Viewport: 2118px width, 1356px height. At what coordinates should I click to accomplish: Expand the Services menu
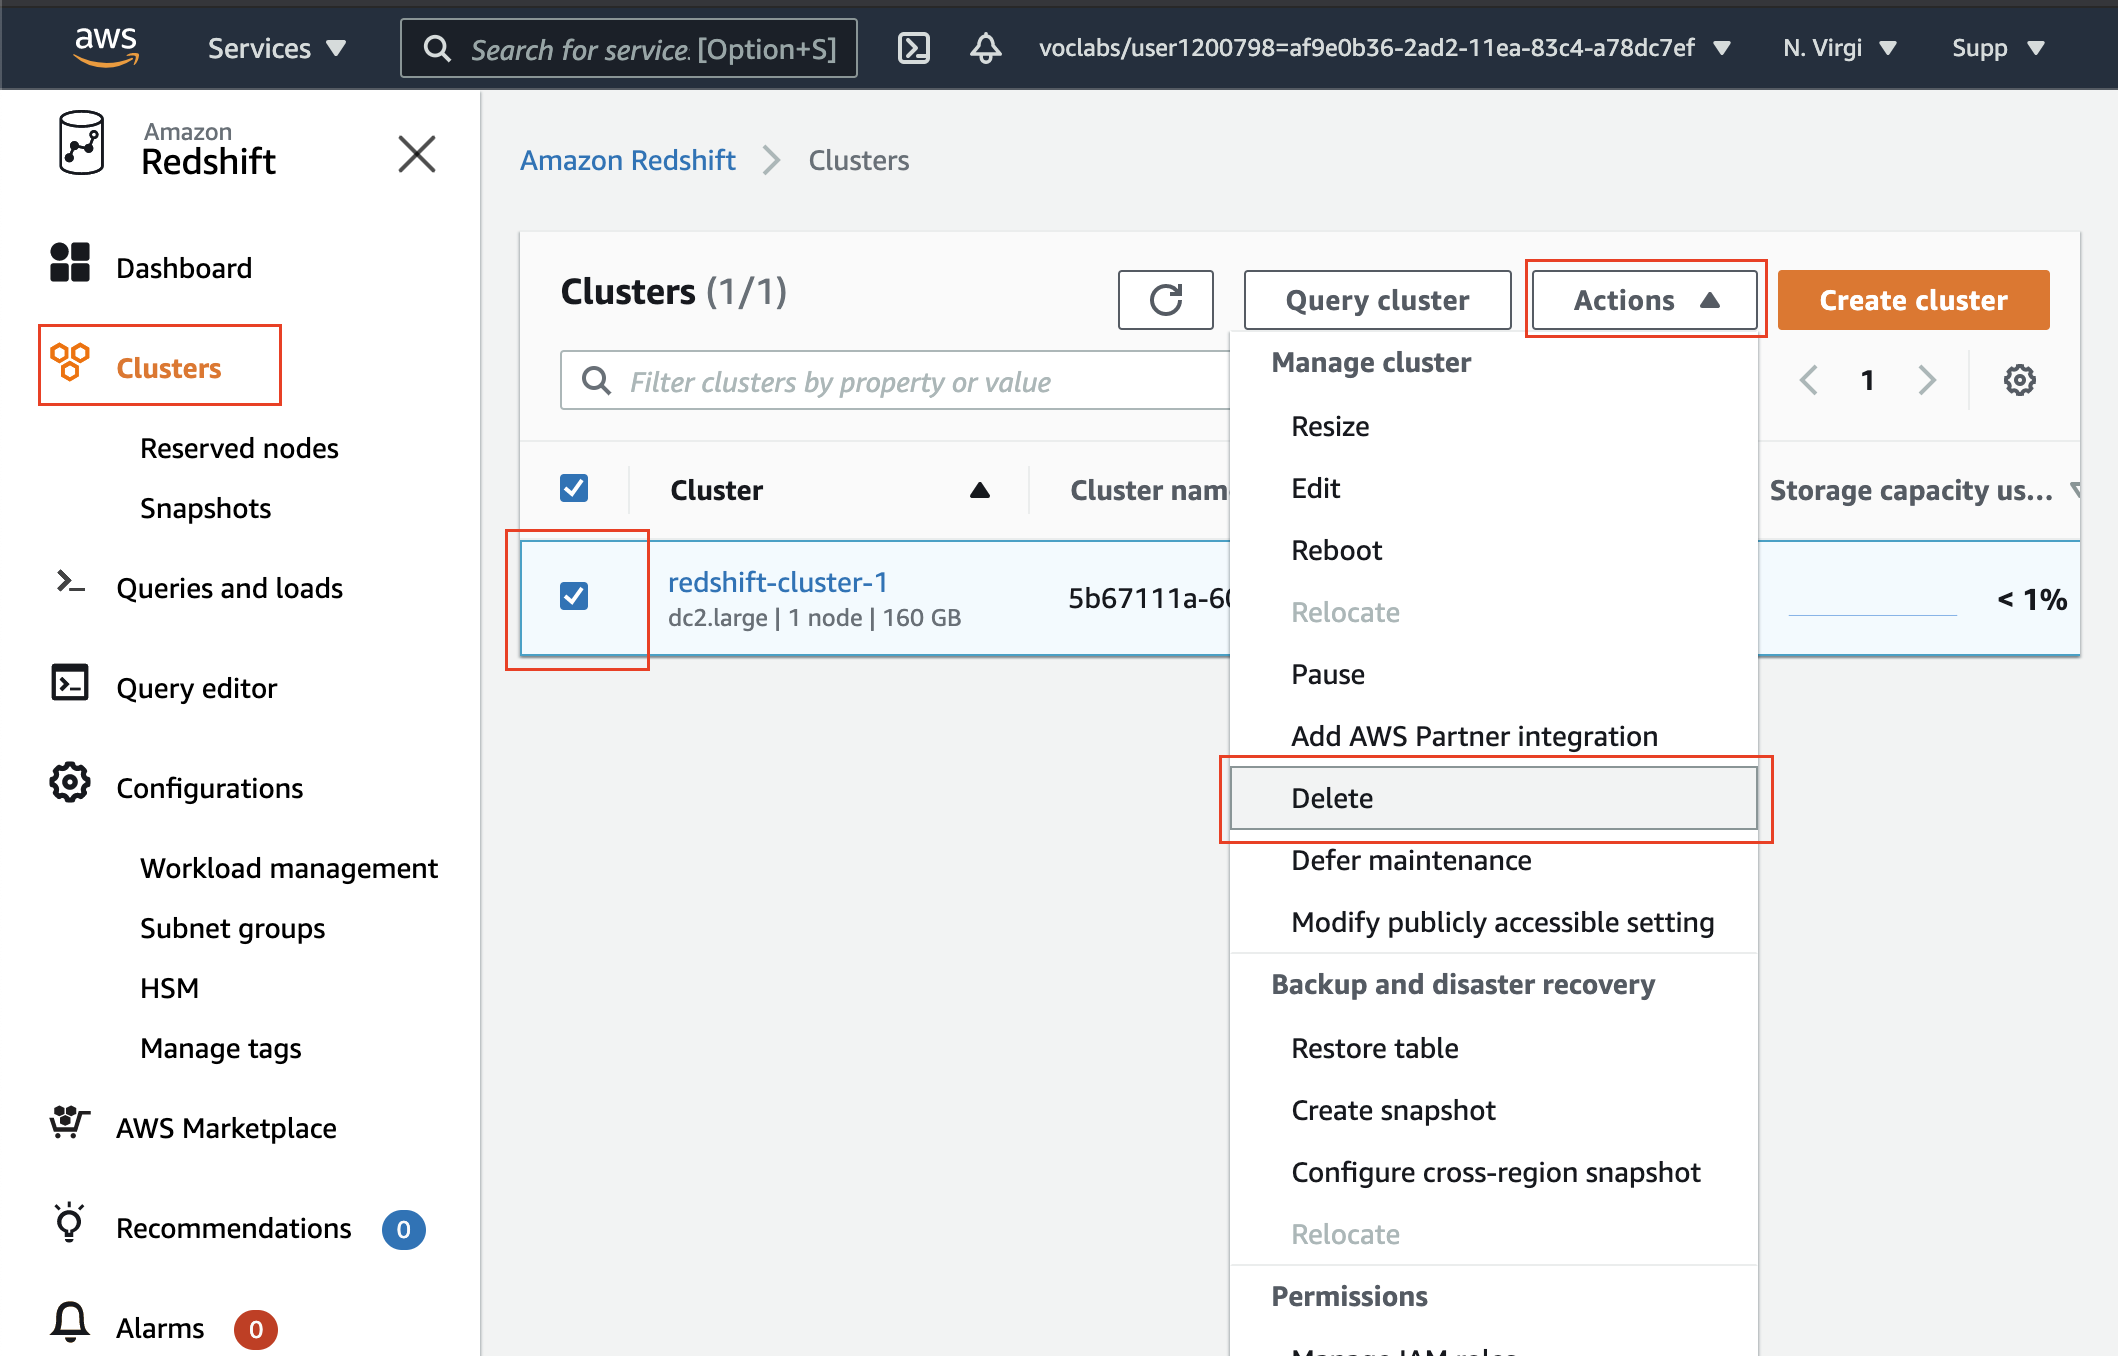click(x=276, y=48)
